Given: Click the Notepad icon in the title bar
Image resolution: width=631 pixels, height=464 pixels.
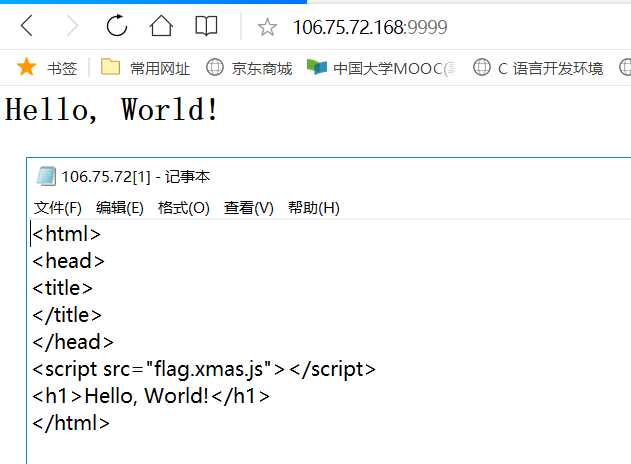Looking at the screenshot, I should (x=46, y=176).
